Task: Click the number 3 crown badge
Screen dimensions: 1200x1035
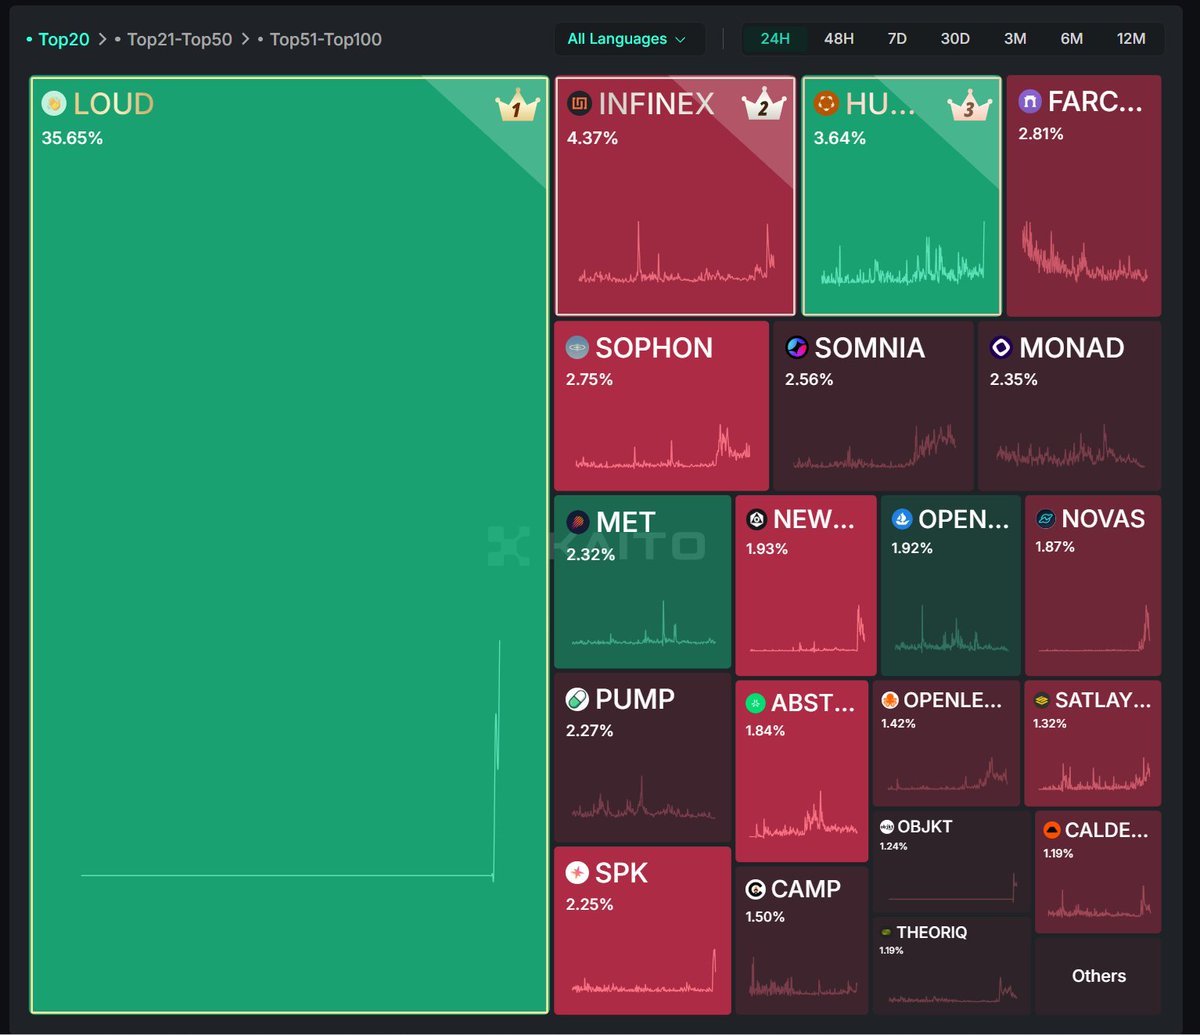Action: point(969,105)
